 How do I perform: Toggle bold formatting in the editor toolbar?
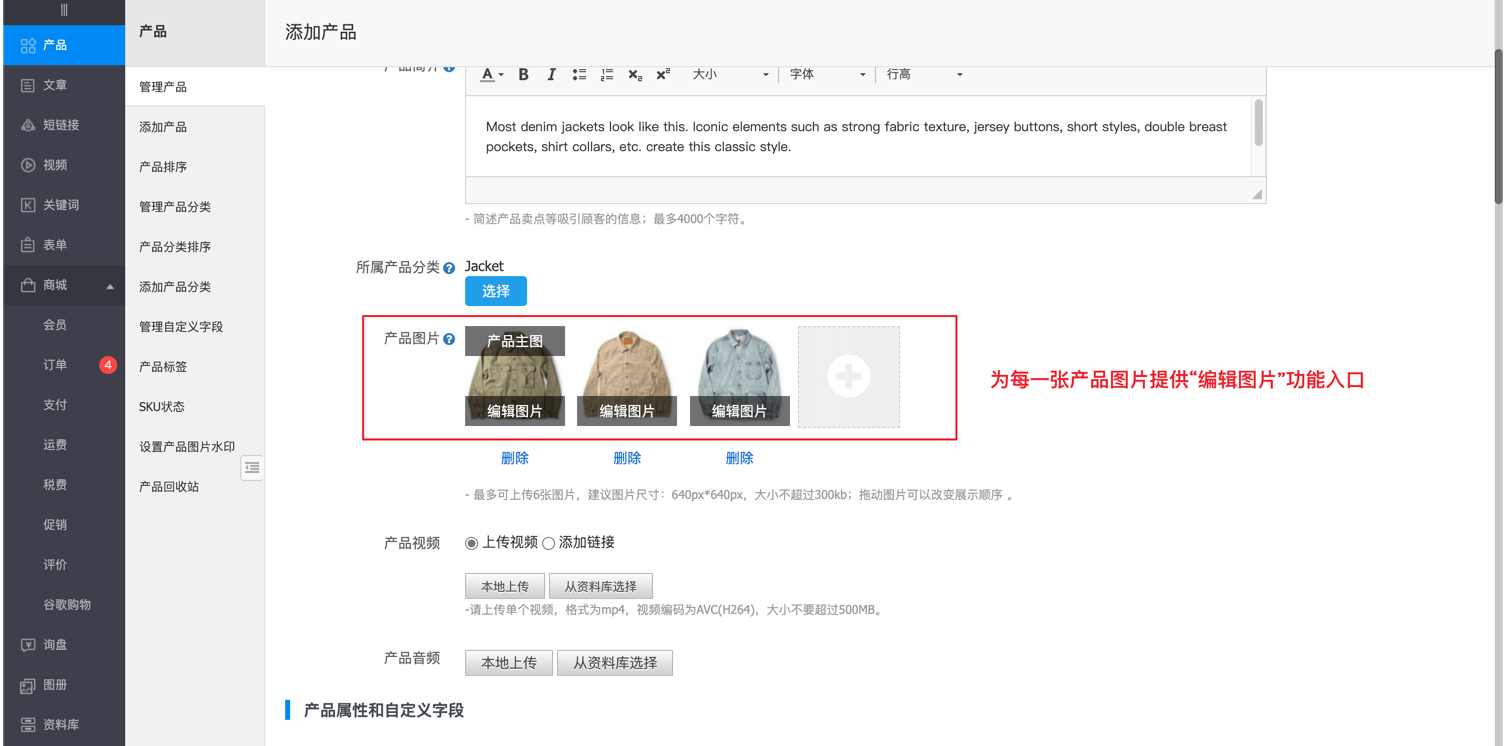[x=523, y=75]
